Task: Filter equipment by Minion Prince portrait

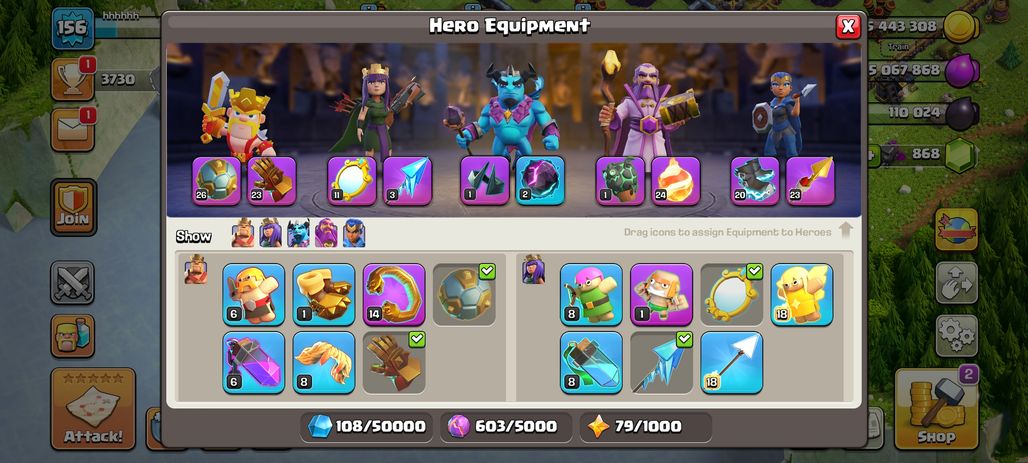Action: (x=298, y=233)
